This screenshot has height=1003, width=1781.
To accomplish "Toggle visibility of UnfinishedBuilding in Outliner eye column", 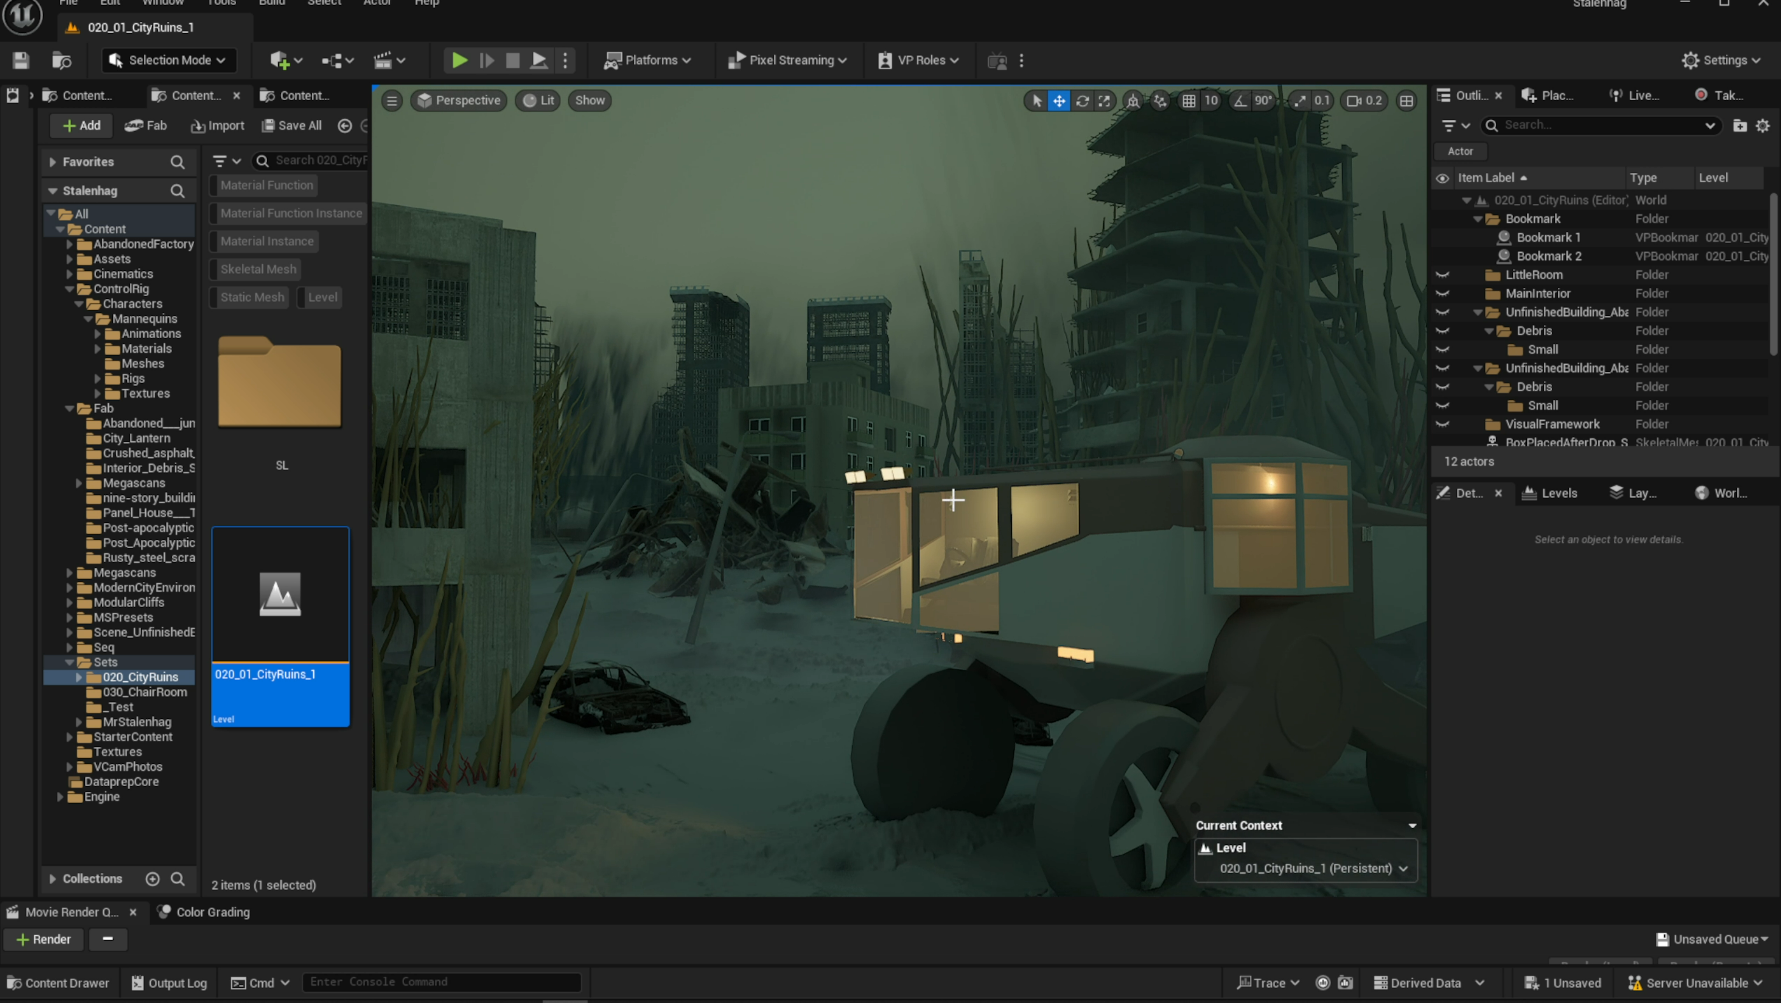I will tap(1442, 311).
